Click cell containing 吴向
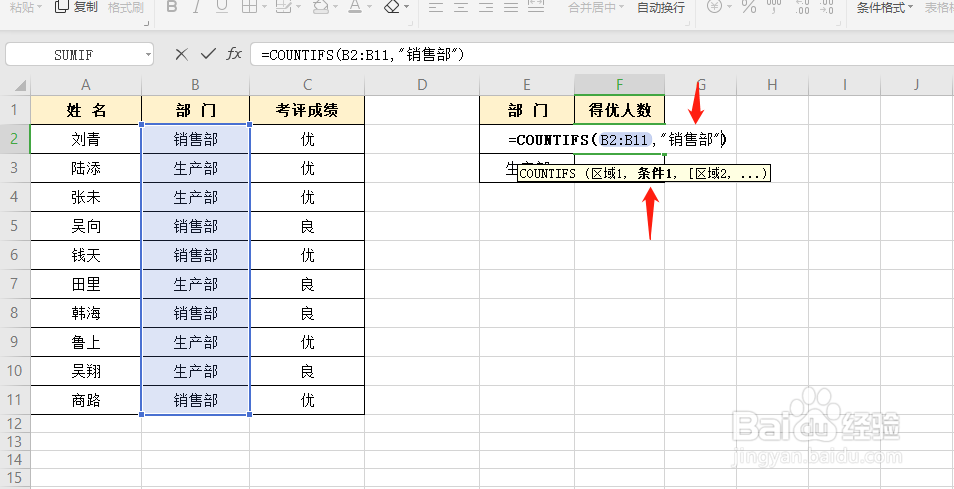Screen dimensions: 954x489 click(86, 226)
